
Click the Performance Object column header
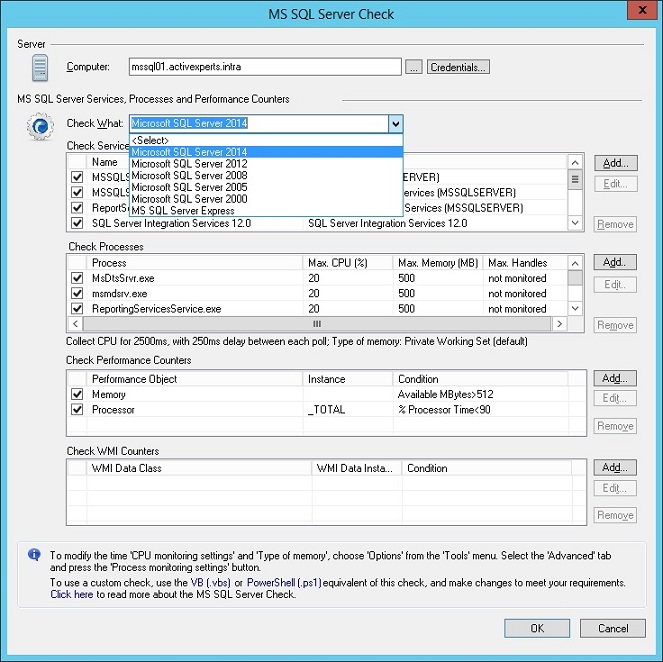tap(195, 379)
